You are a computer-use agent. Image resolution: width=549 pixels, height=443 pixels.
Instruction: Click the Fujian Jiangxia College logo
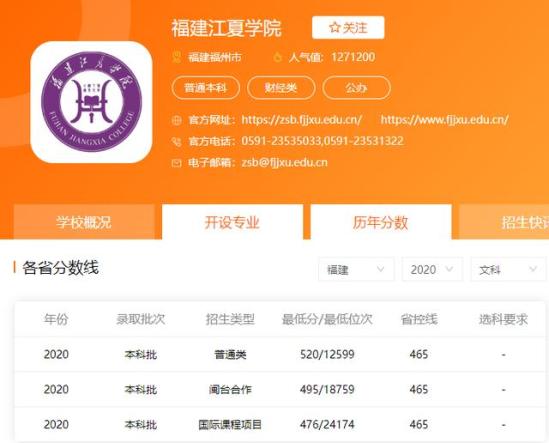pos(91,102)
